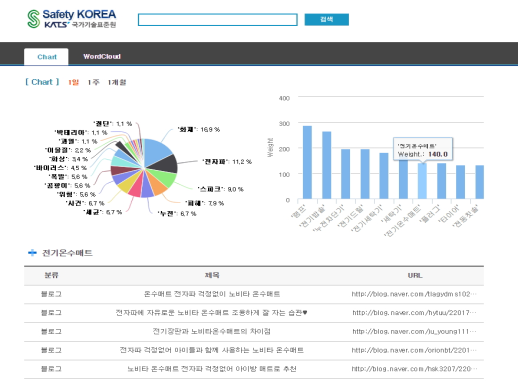Click the search input field
The height and width of the screenshot is (392, 519).
[x=218, y=20]
